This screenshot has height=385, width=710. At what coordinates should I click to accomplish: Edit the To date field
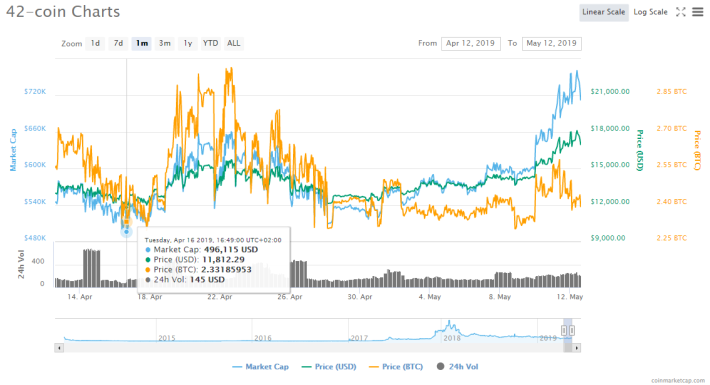tap(552, 43)
